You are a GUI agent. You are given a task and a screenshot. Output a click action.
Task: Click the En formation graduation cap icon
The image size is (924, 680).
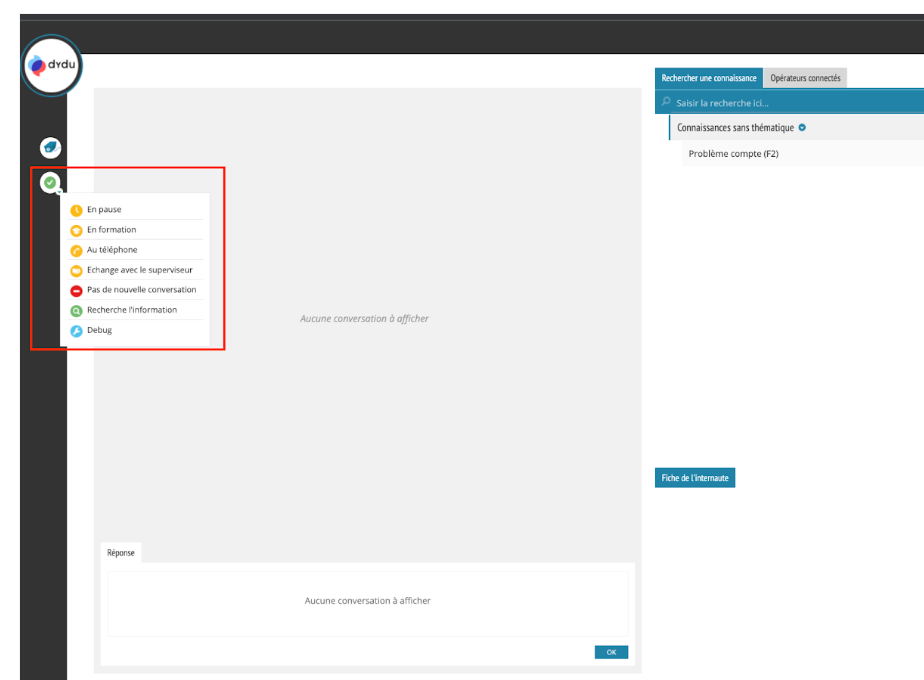pyautogui.click(x=77, y=230)
